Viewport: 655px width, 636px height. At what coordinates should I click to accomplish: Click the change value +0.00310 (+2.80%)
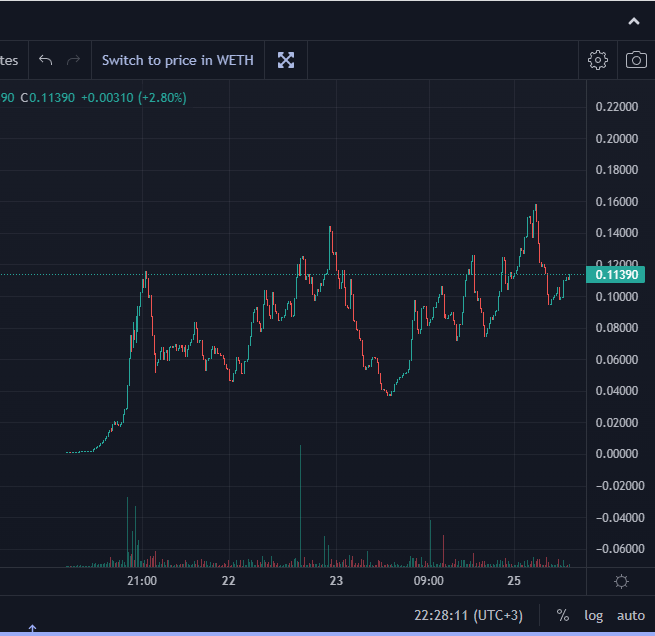134,98
